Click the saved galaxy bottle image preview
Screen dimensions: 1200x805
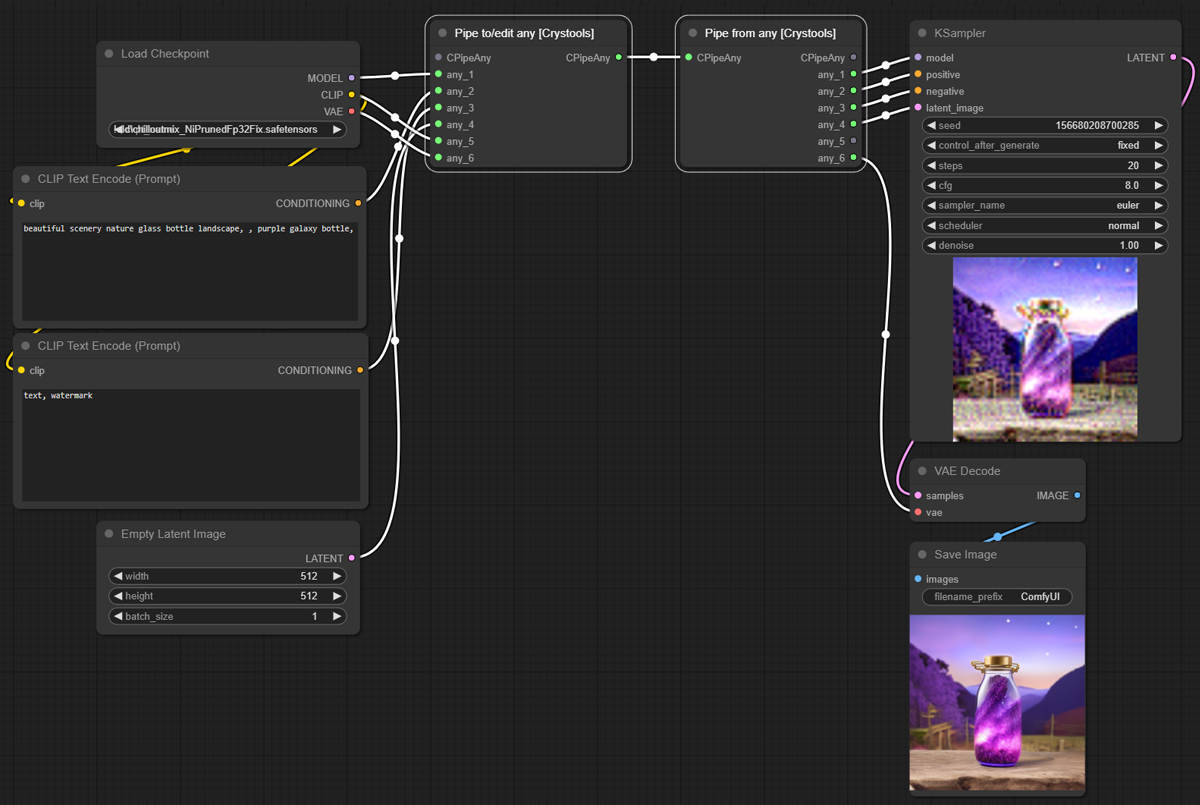997,703
